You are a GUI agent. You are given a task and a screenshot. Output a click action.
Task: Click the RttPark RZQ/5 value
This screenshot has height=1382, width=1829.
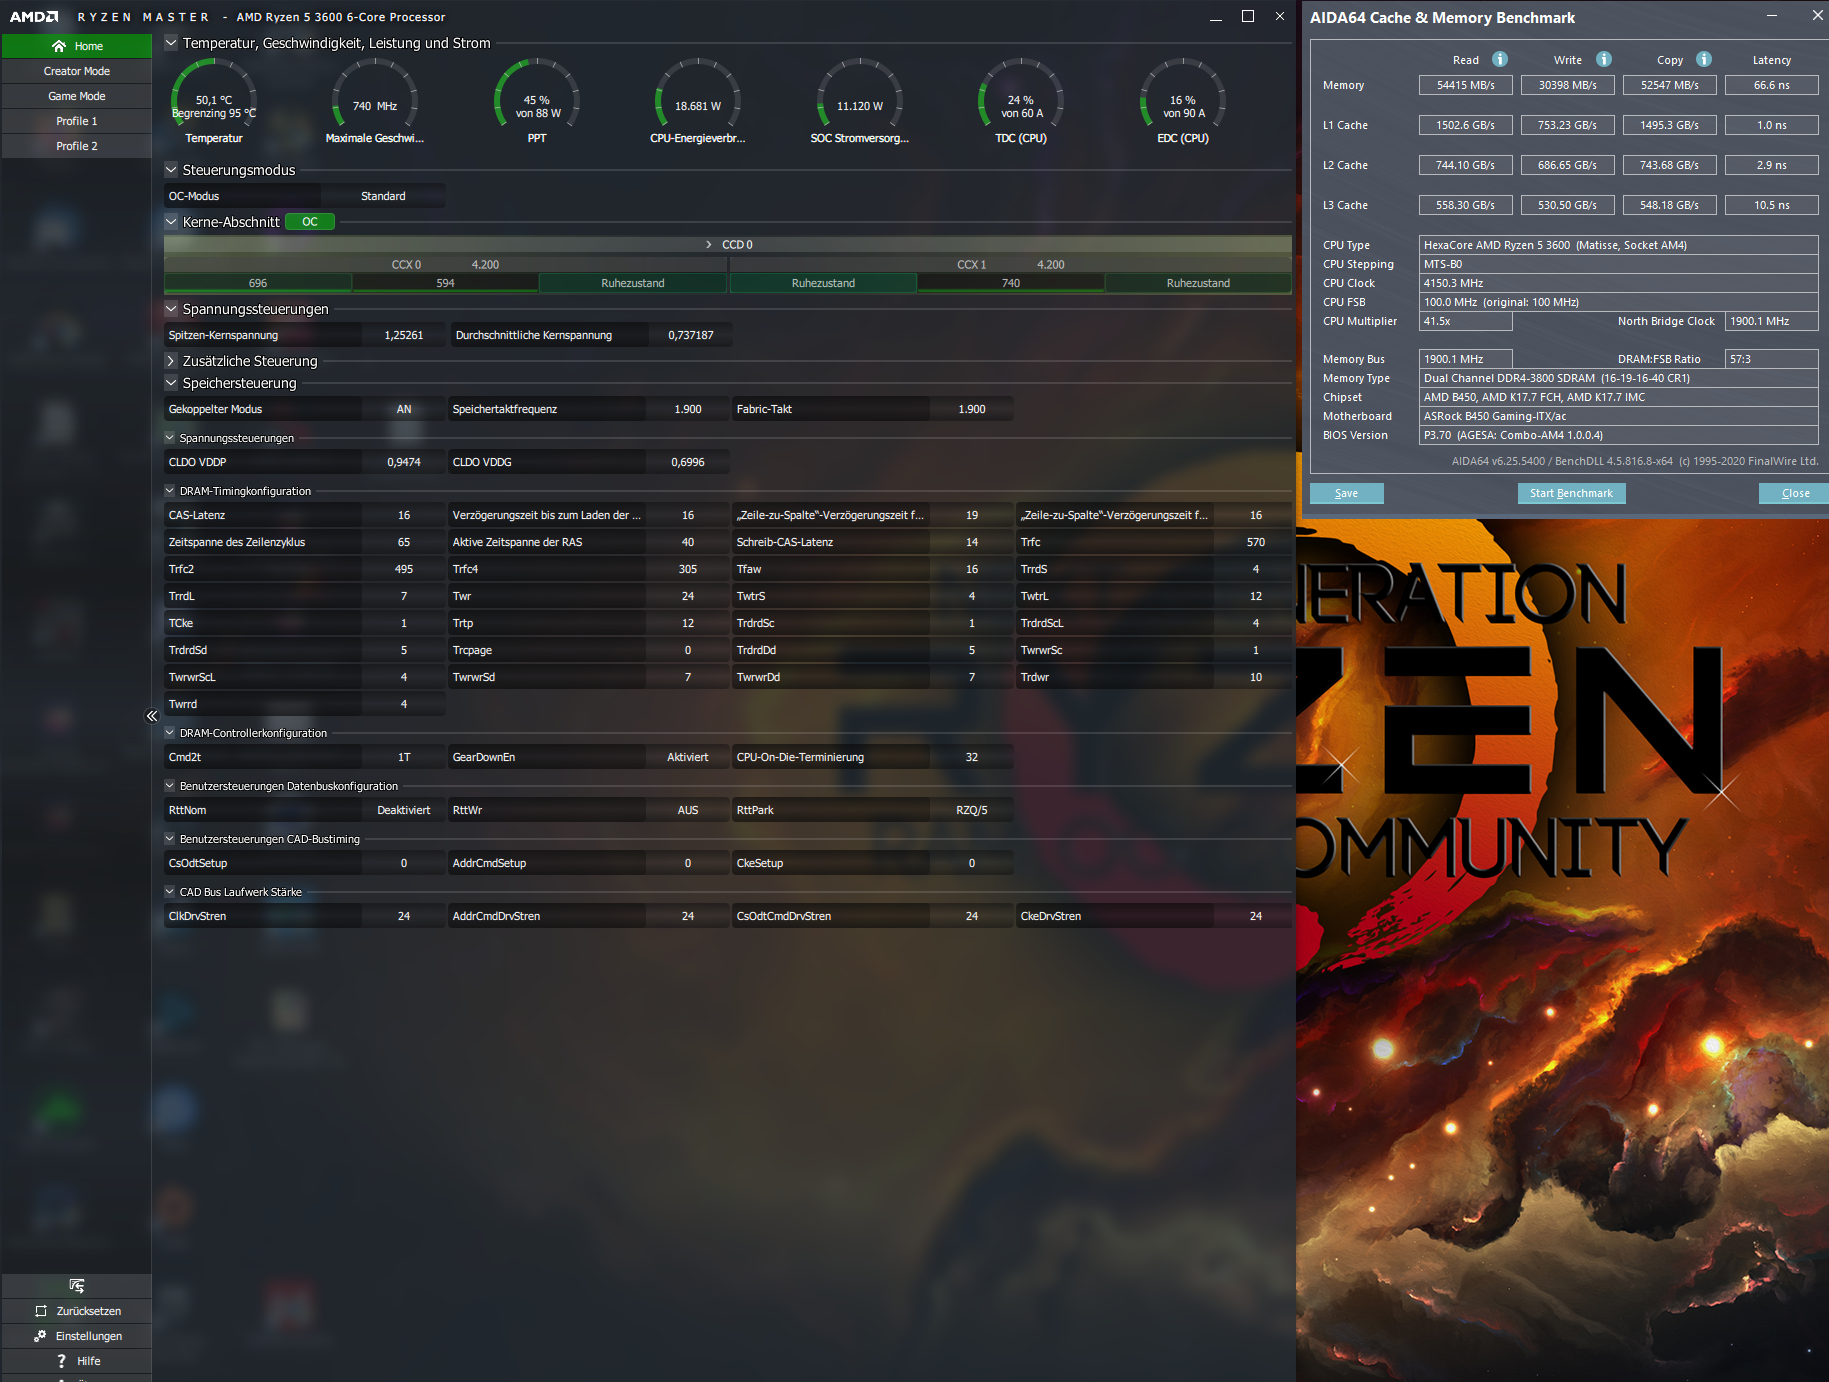[972, 810]
